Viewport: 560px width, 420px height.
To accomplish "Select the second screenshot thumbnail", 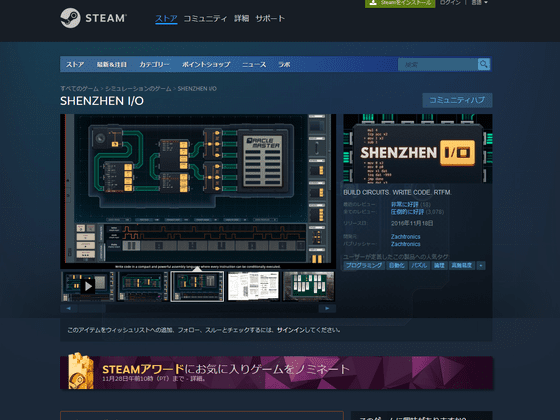I will (x=142, y=286).
